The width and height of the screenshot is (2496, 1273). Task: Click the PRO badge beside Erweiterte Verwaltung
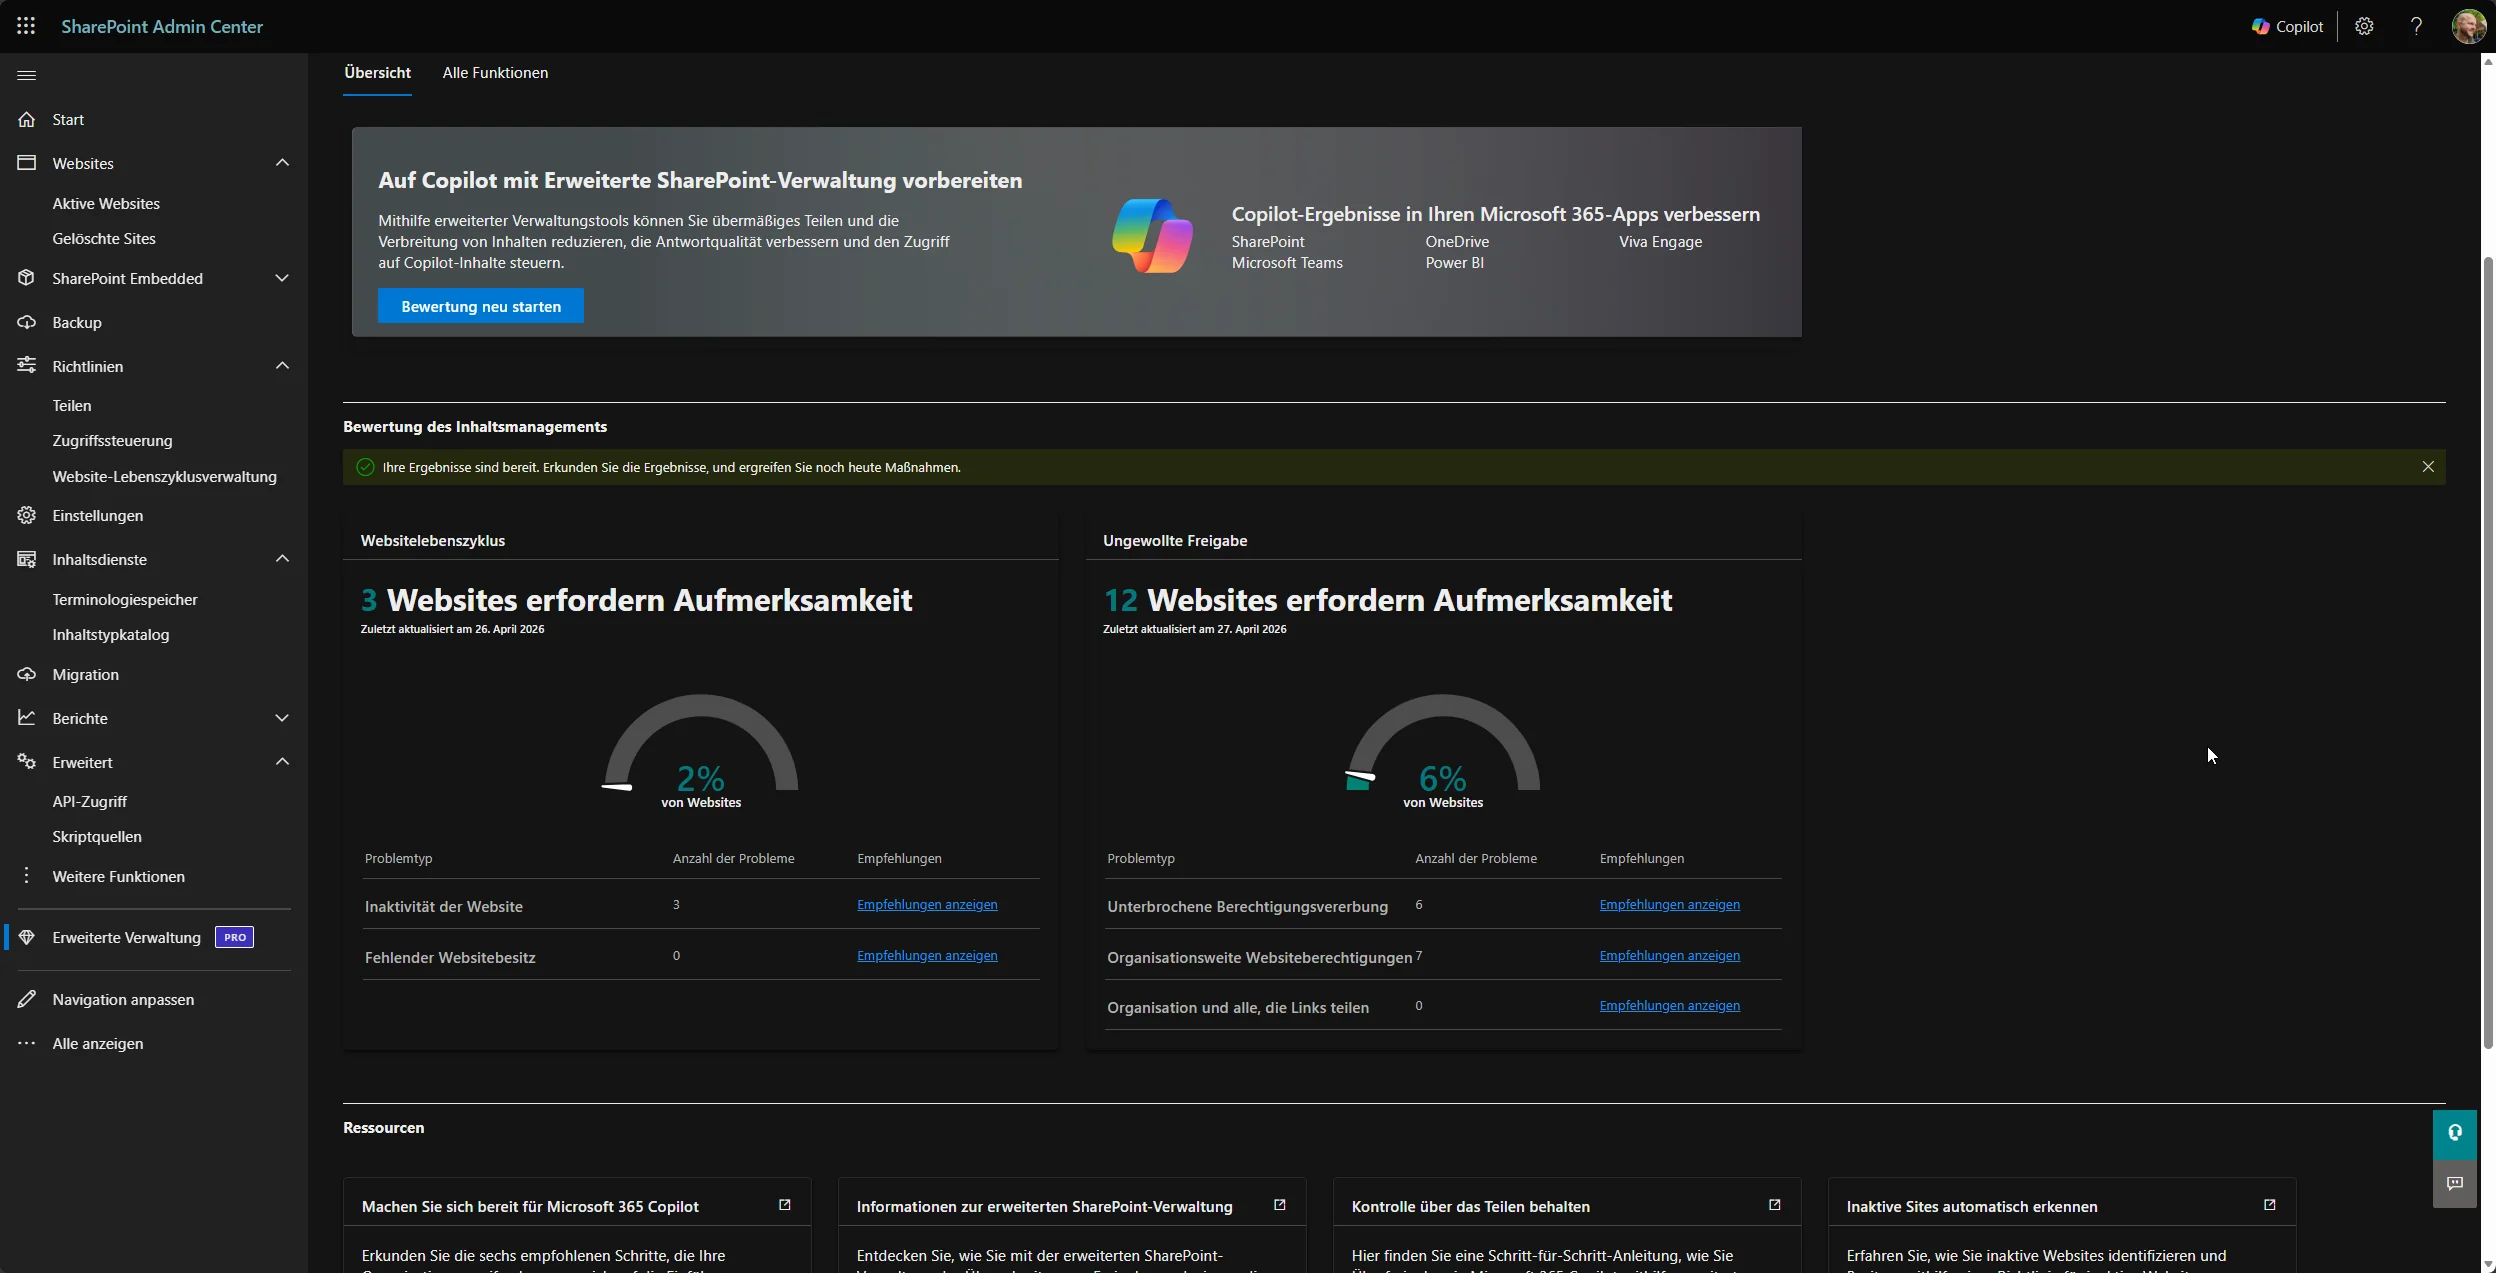(234, 937)
